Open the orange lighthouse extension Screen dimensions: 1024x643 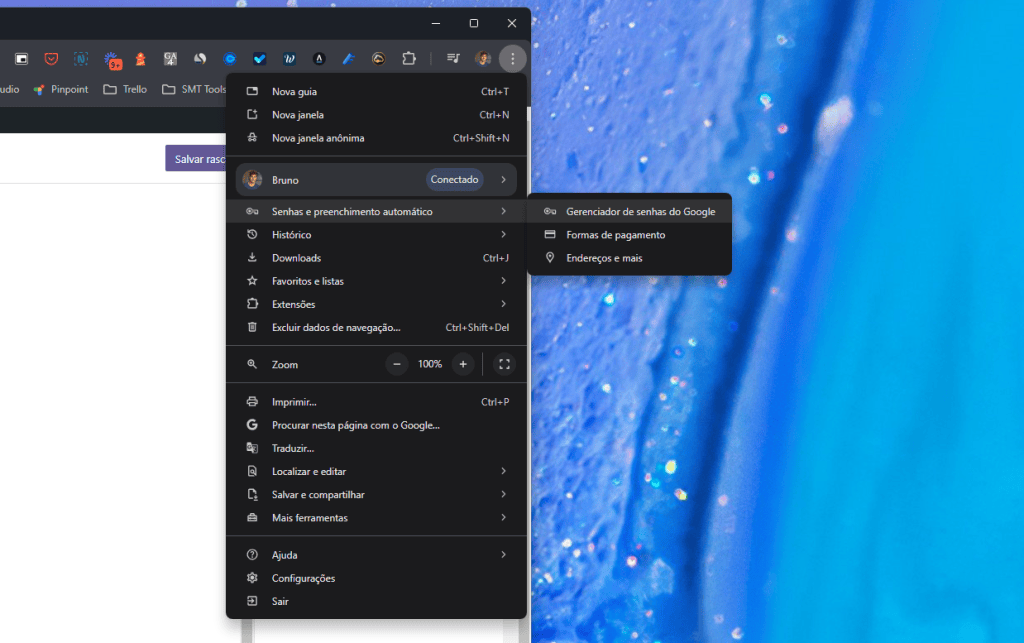coord(140,59)
